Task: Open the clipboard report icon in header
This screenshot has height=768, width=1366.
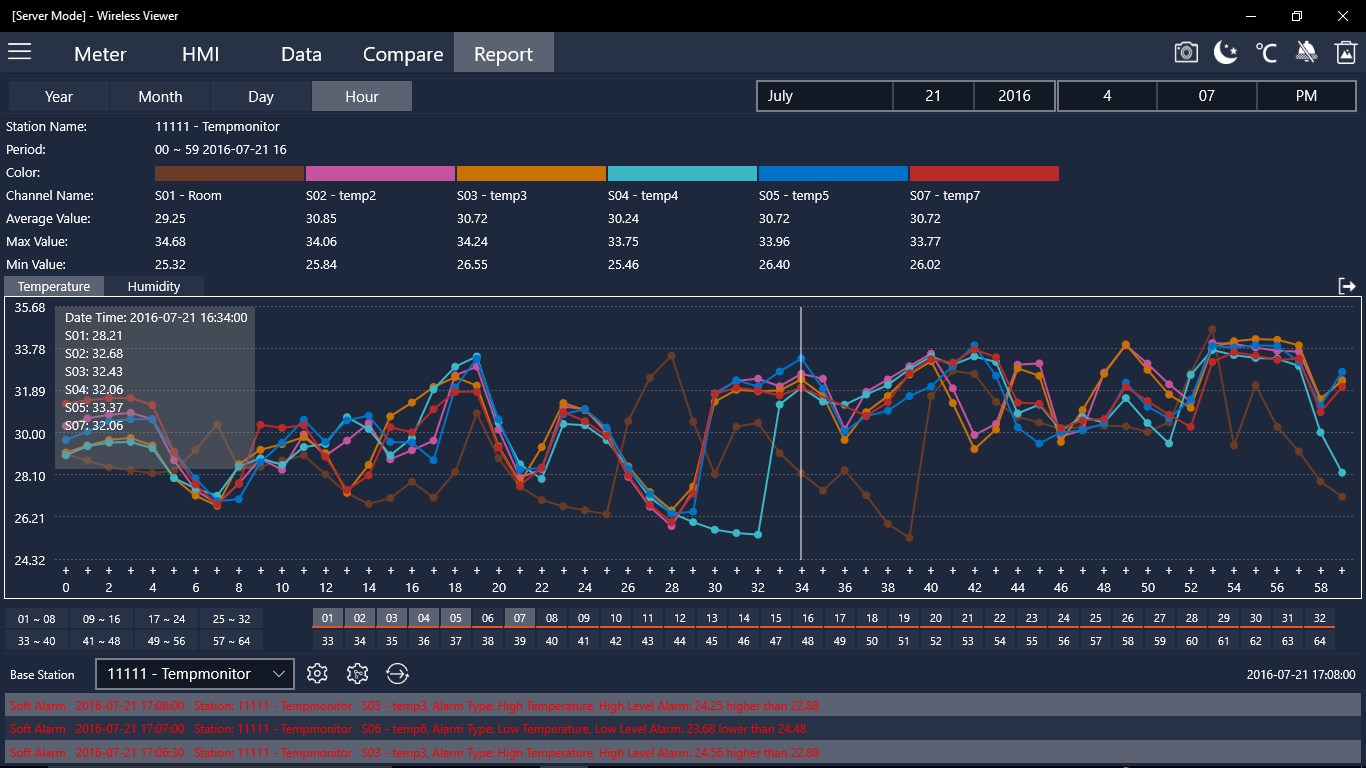Action: coord(1346,53)
